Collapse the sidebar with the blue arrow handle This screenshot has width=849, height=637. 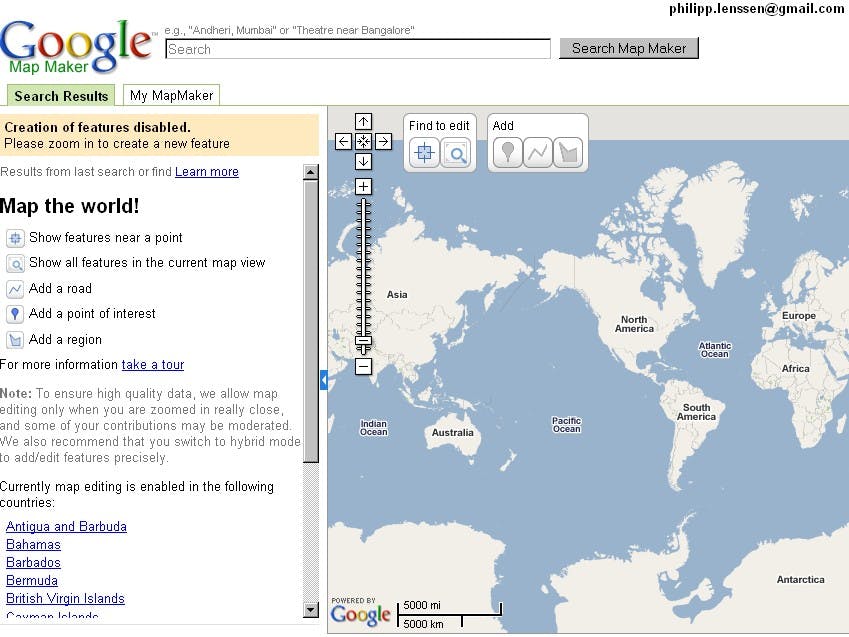click(324, 381)
